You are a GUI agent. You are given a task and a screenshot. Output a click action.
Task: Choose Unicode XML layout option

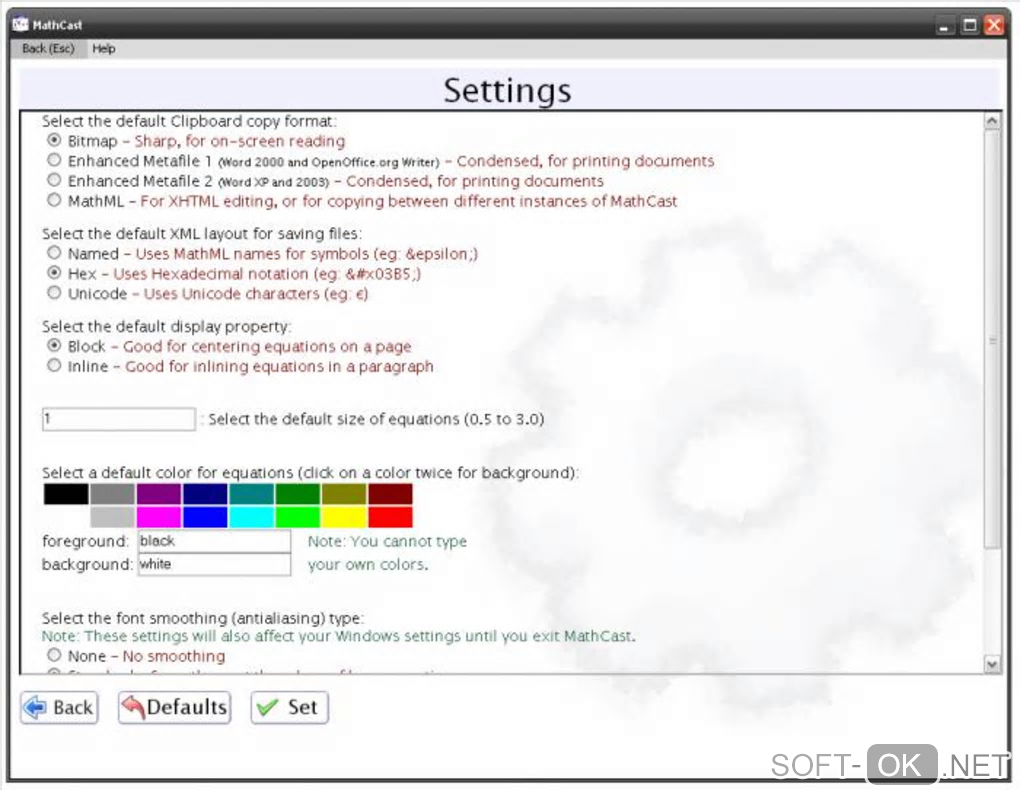coord(54,293)
